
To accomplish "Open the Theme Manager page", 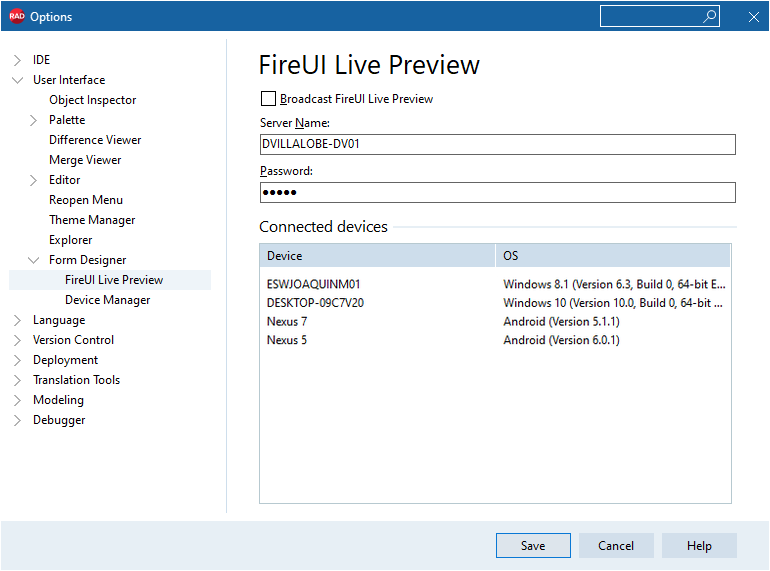I will [92, 220].
